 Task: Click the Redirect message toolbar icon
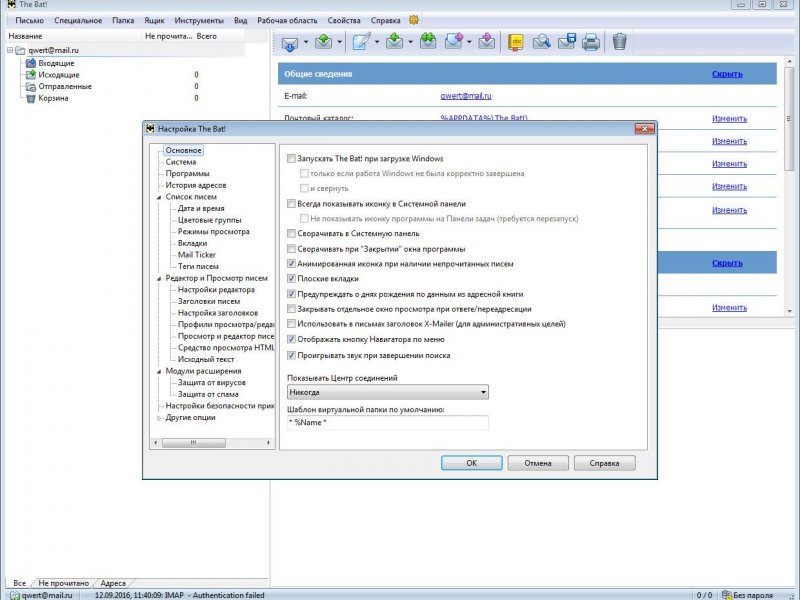click(x=487, y=42)
